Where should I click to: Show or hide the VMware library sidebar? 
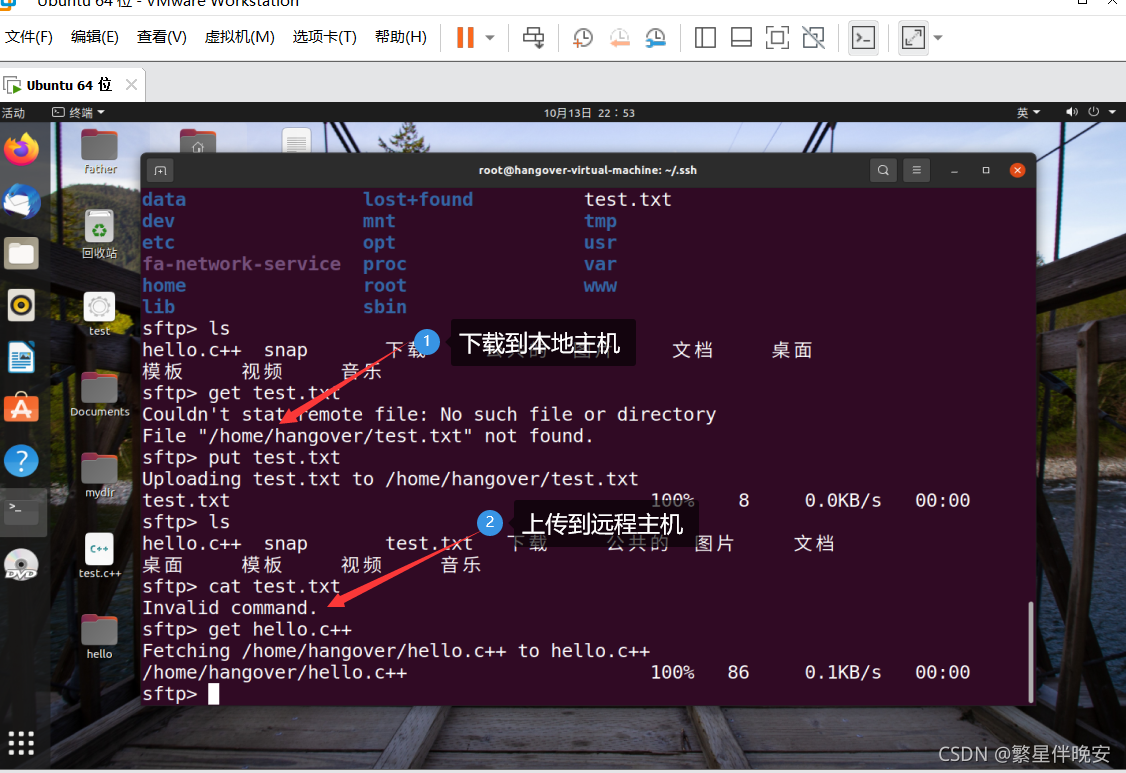point(705,37)
